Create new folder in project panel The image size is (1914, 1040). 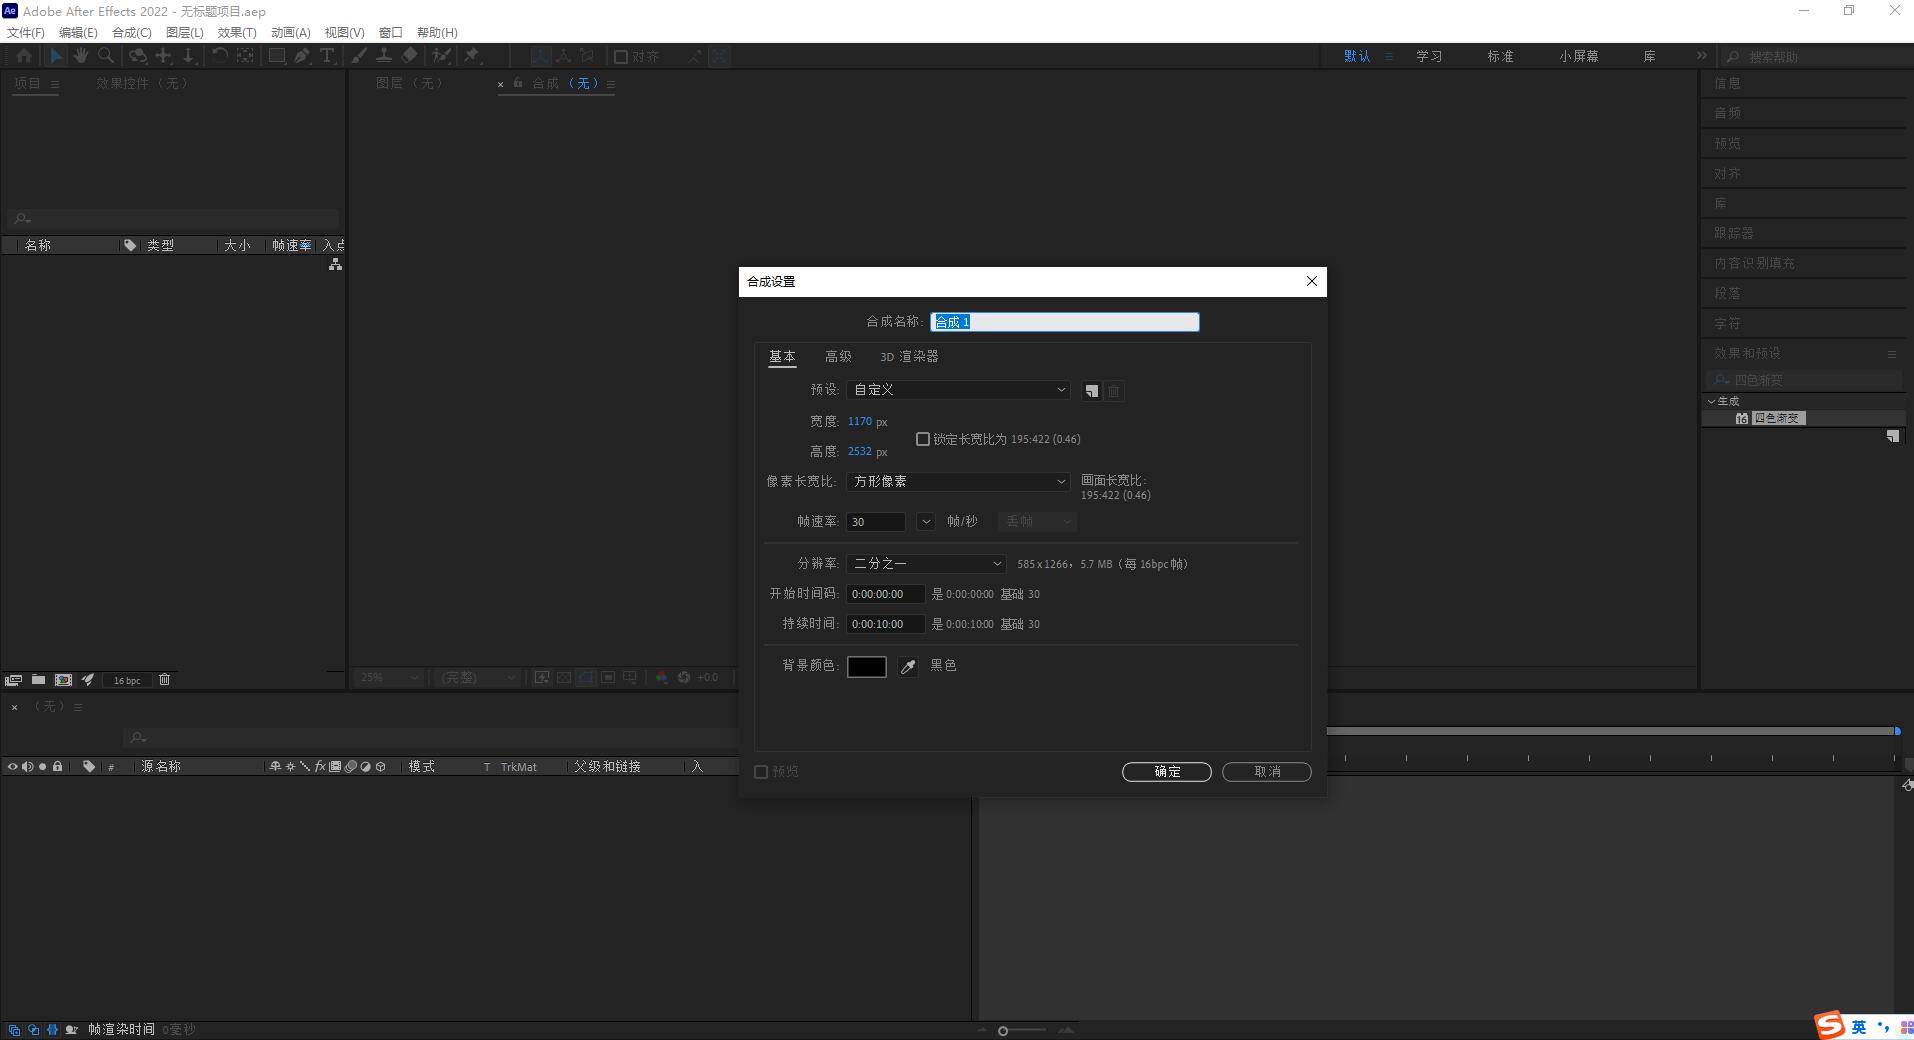pyautogui.click(x=38, y=680)
